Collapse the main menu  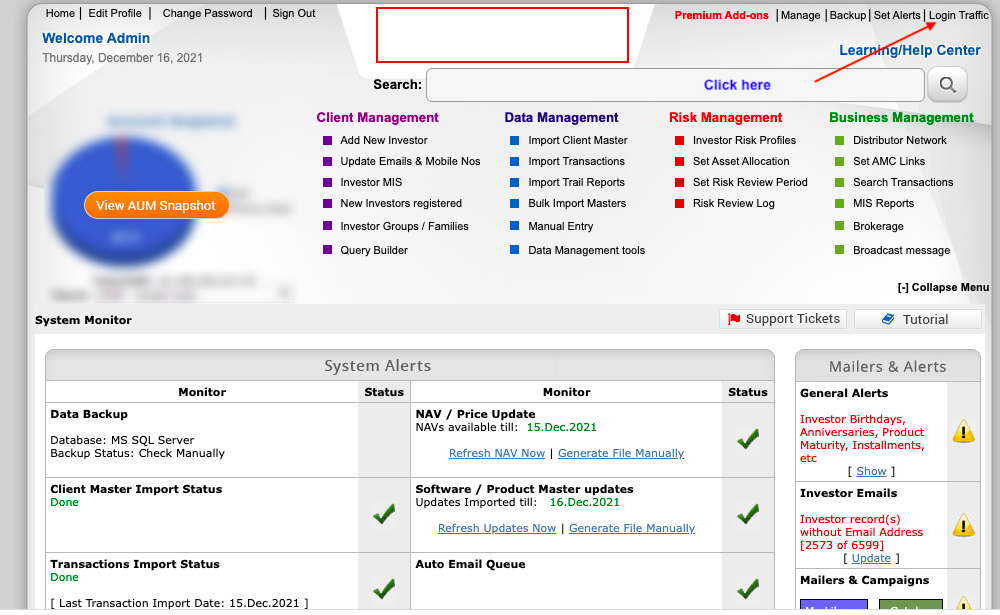coord(943,288)
